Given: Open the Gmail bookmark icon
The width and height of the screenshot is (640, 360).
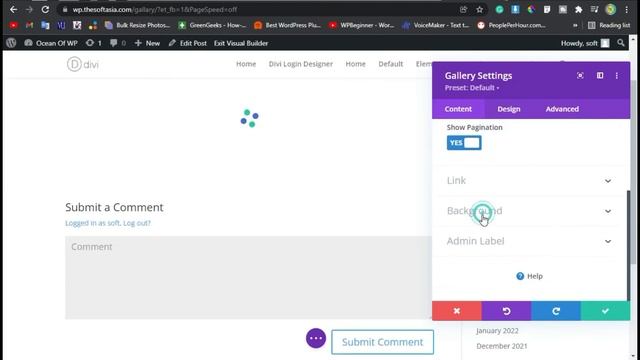Looking at the screenshot, I should [29, 25].
